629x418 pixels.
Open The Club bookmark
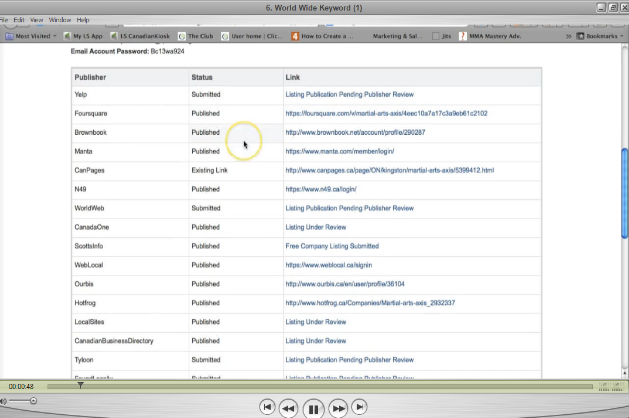click(196, 36)
